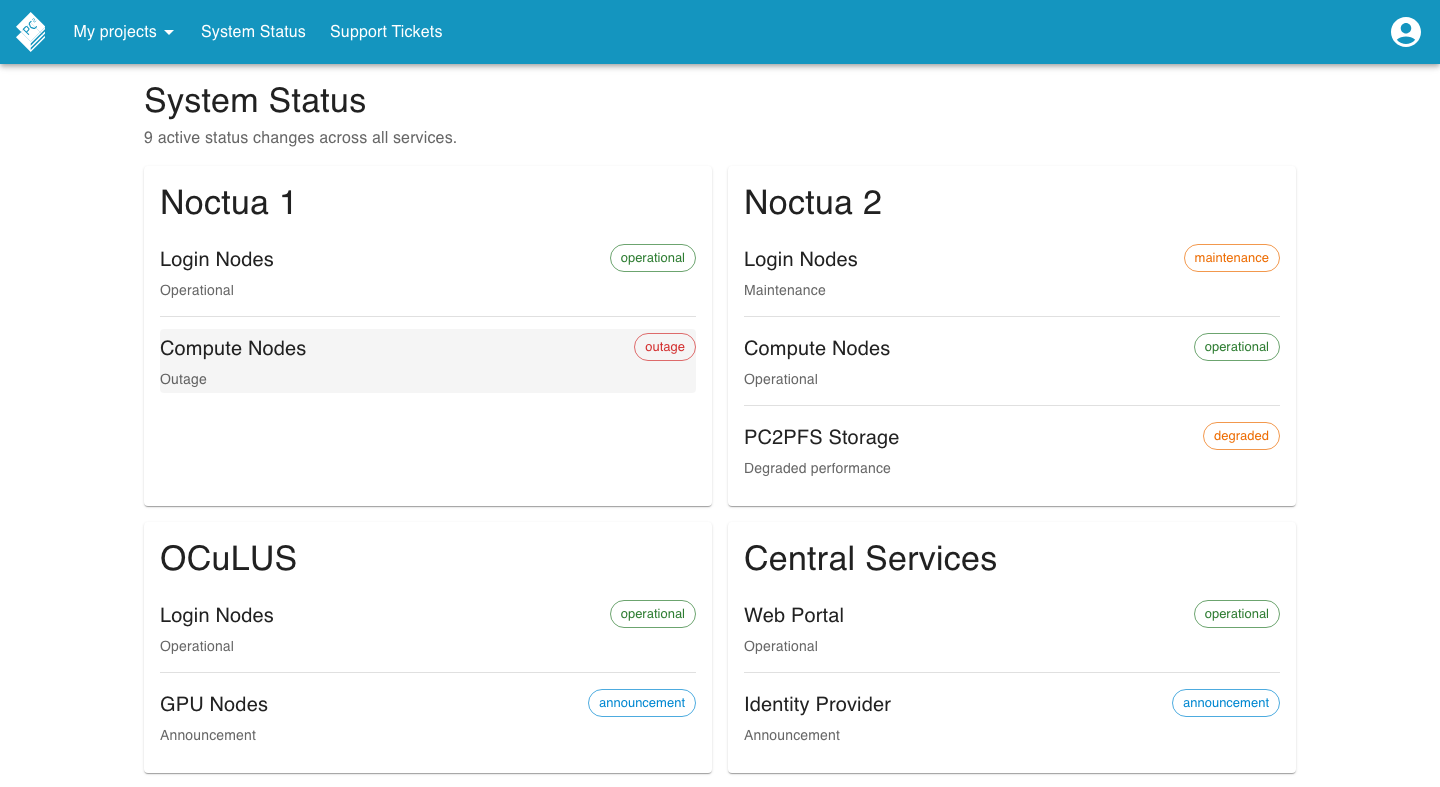This screenshot has height=787, width=1440.
Task: Click the 'Outage' description under Compute Nodes
Action: 183,379
